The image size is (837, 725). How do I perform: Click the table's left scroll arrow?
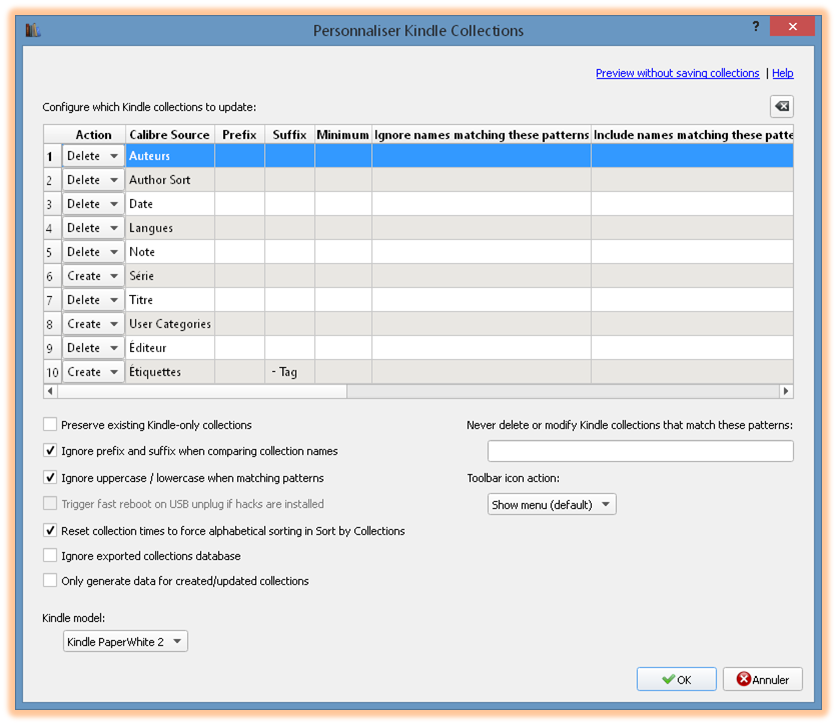(50, 391)
